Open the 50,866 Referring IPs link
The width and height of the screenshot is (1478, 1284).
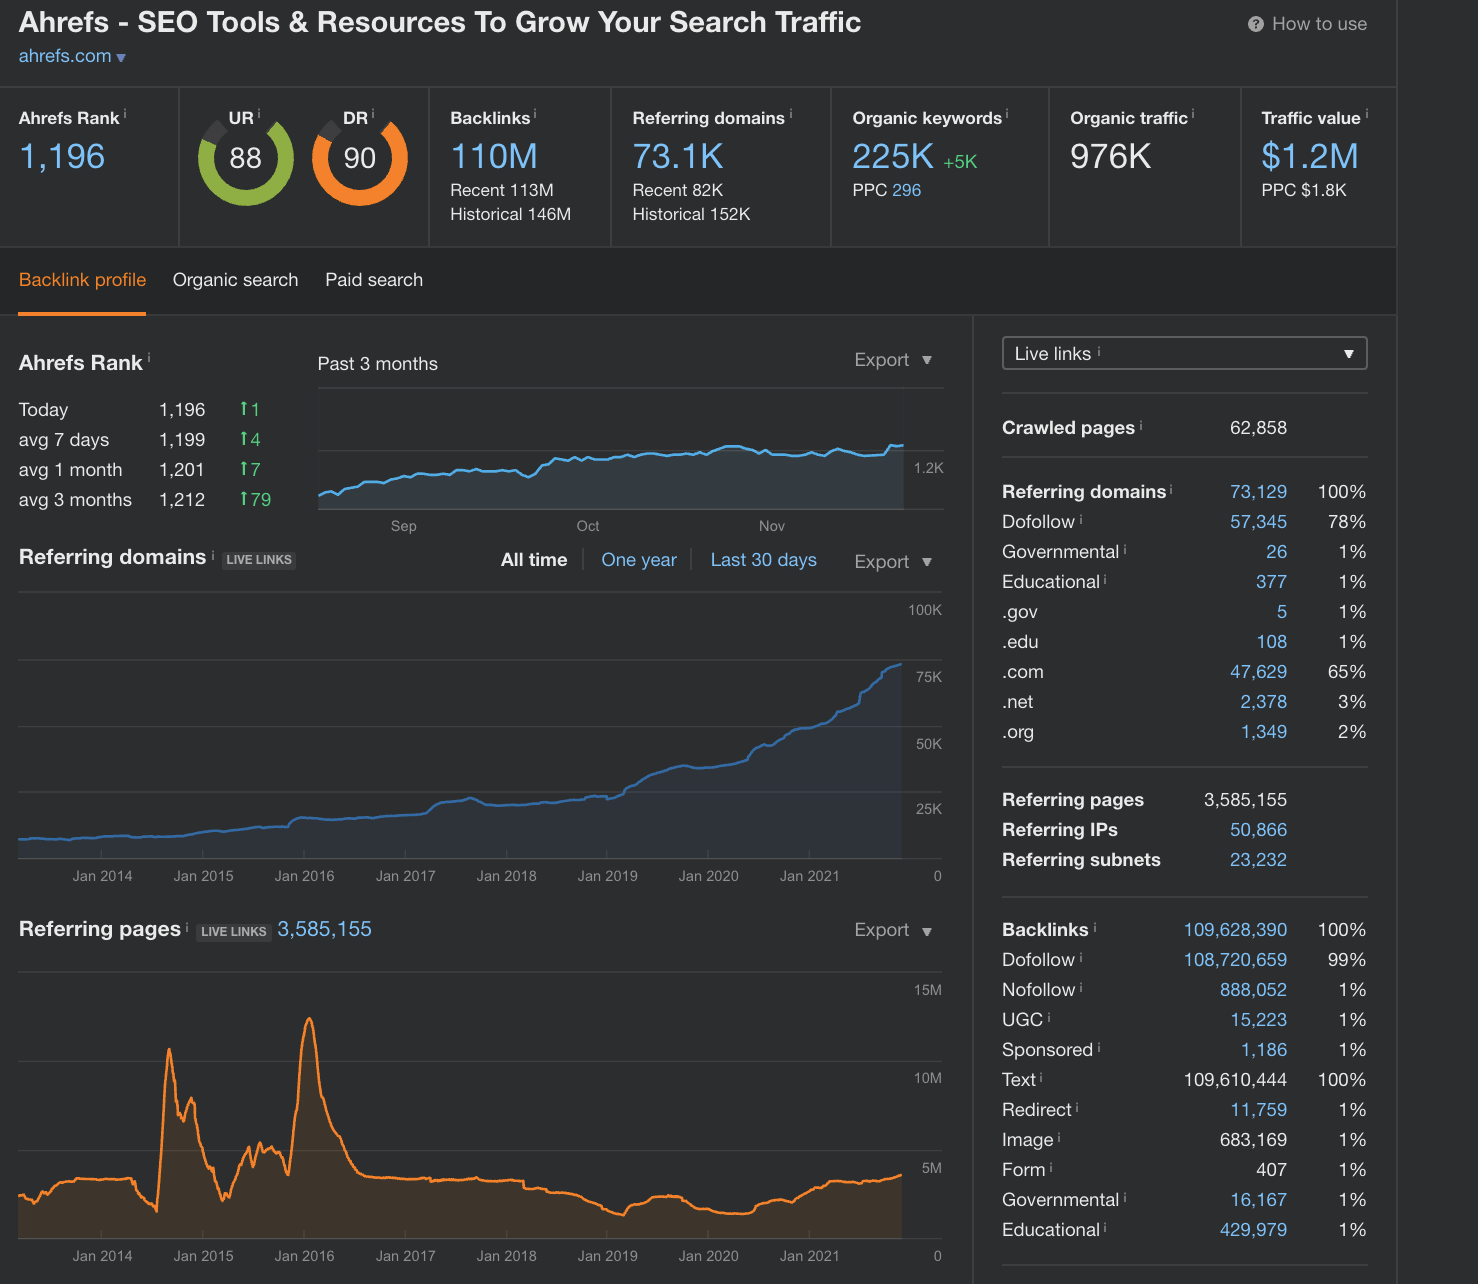click(1258, 830)
